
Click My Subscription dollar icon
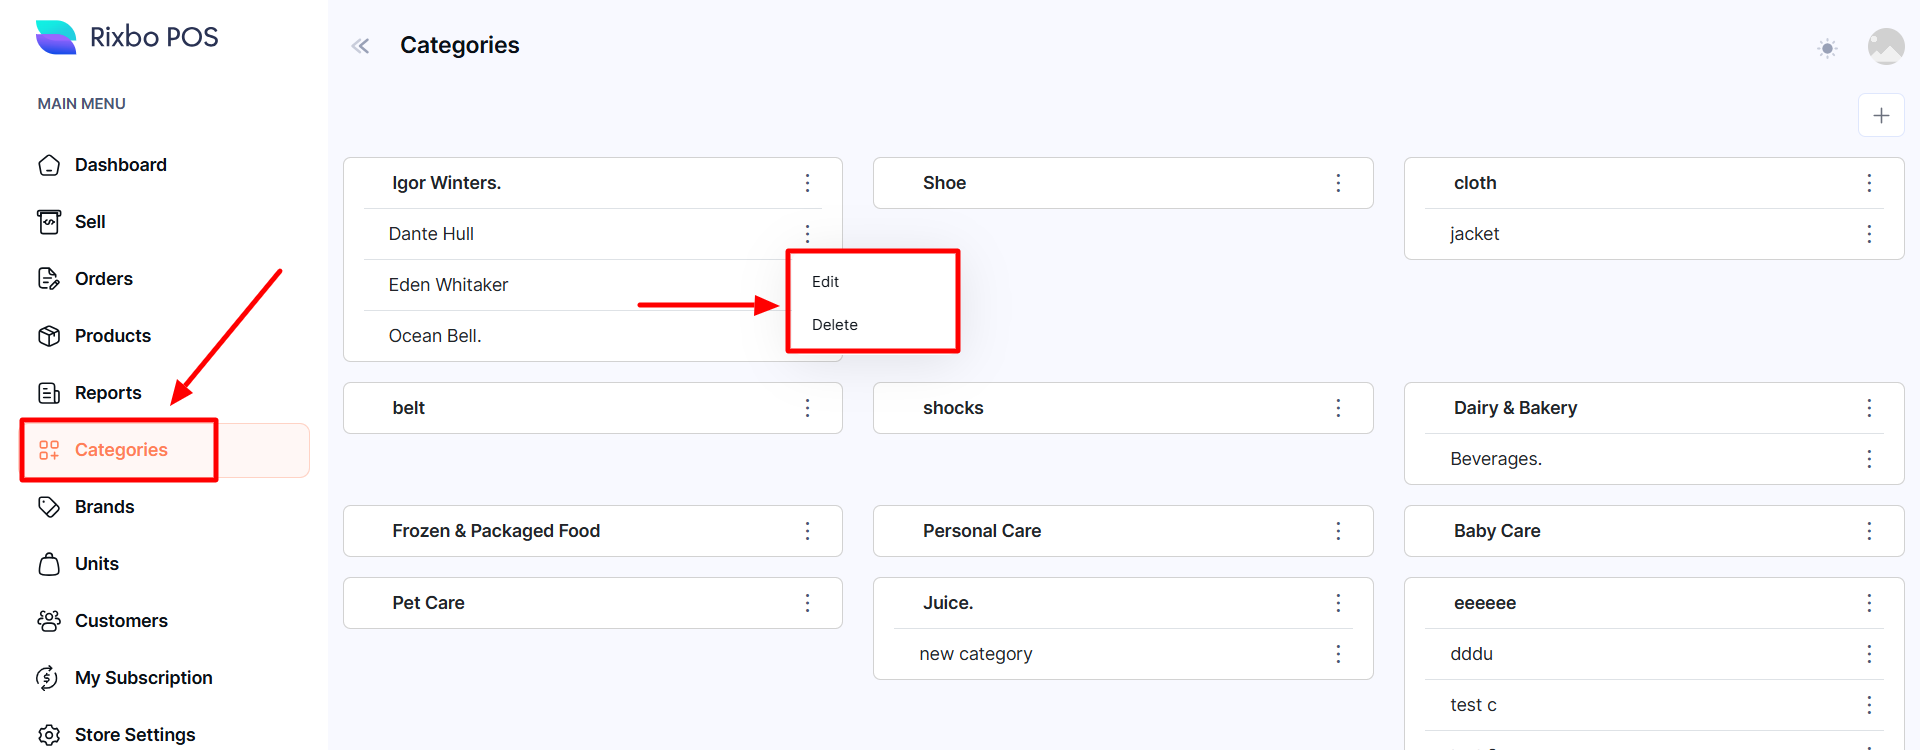tap(48, 678)
